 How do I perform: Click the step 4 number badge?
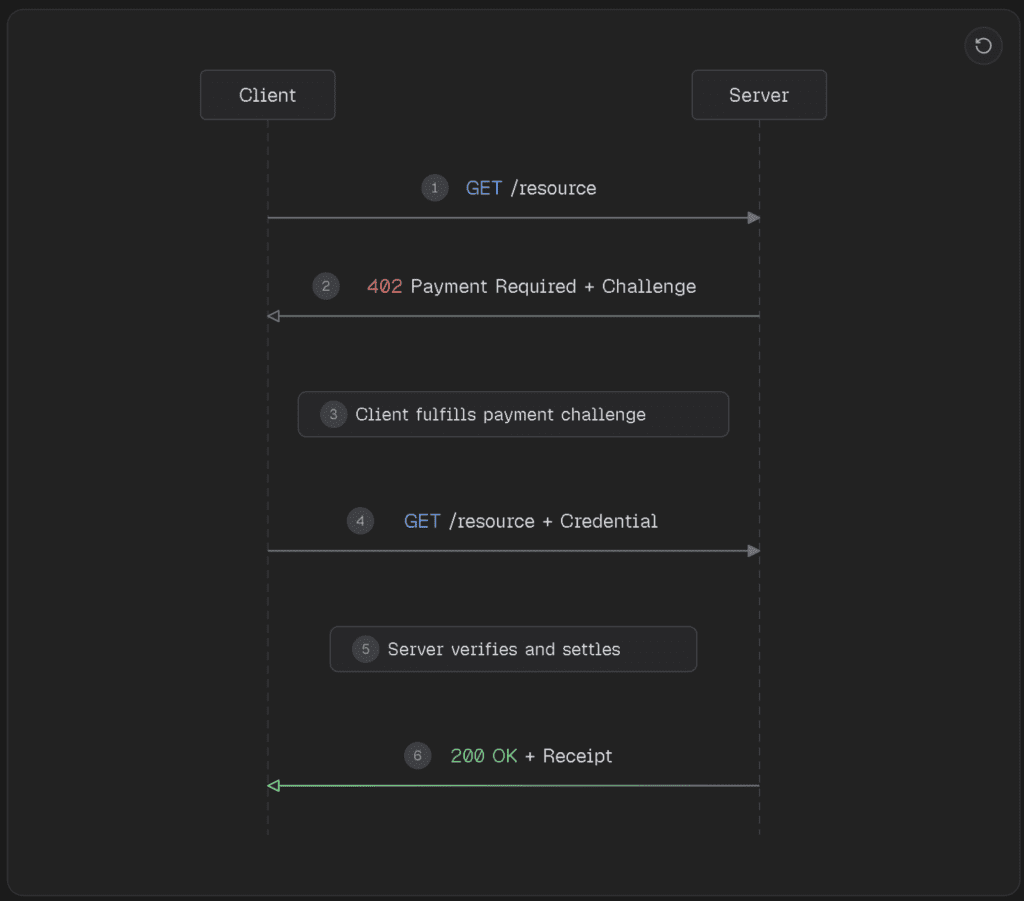(360, 521)
